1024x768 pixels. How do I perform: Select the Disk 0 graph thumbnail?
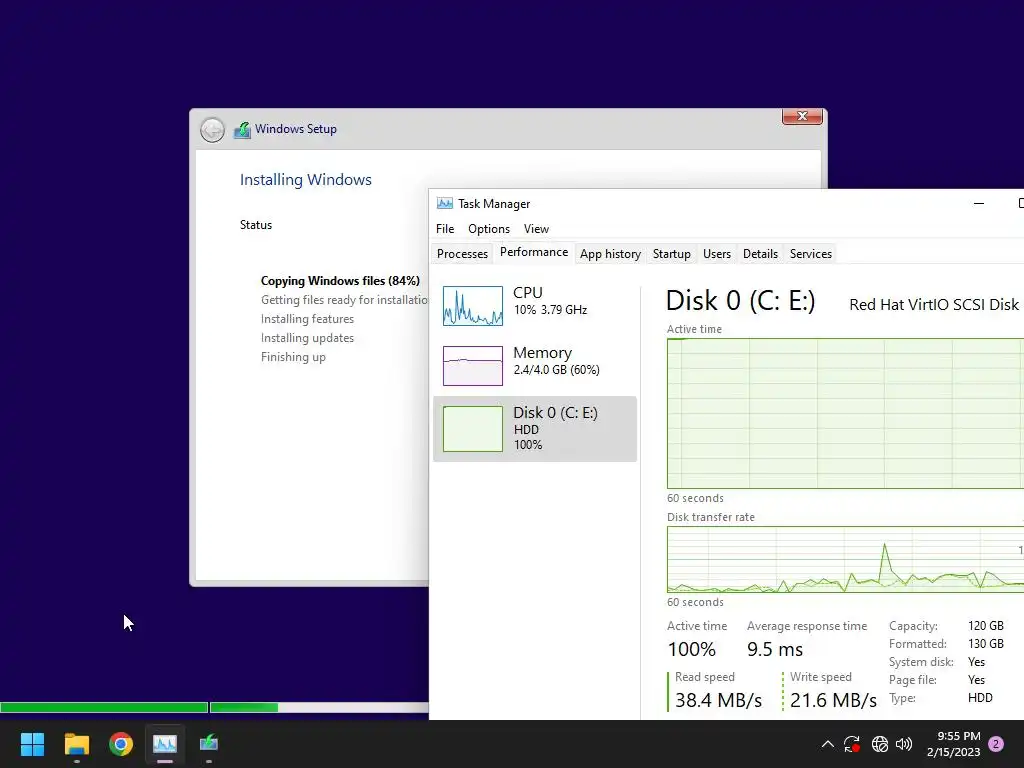473,428
